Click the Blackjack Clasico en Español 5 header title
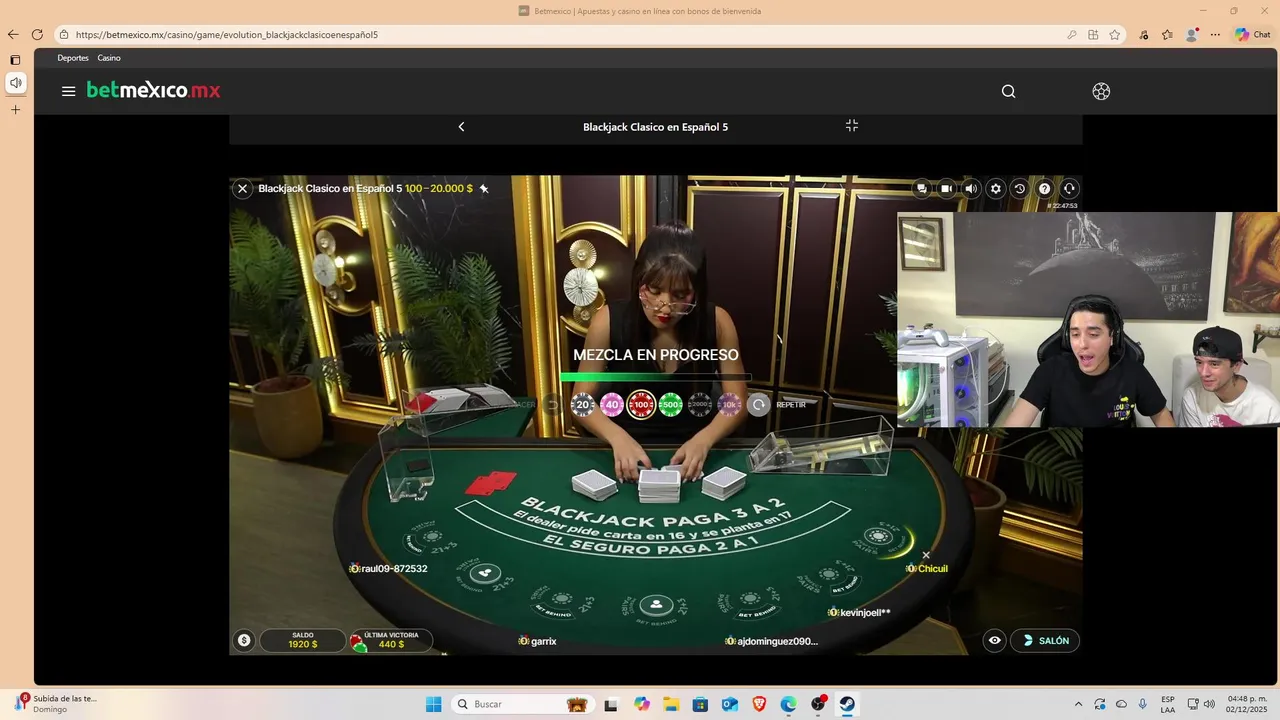The height and width of the screenshot is (720, 1280). [655, 127]
